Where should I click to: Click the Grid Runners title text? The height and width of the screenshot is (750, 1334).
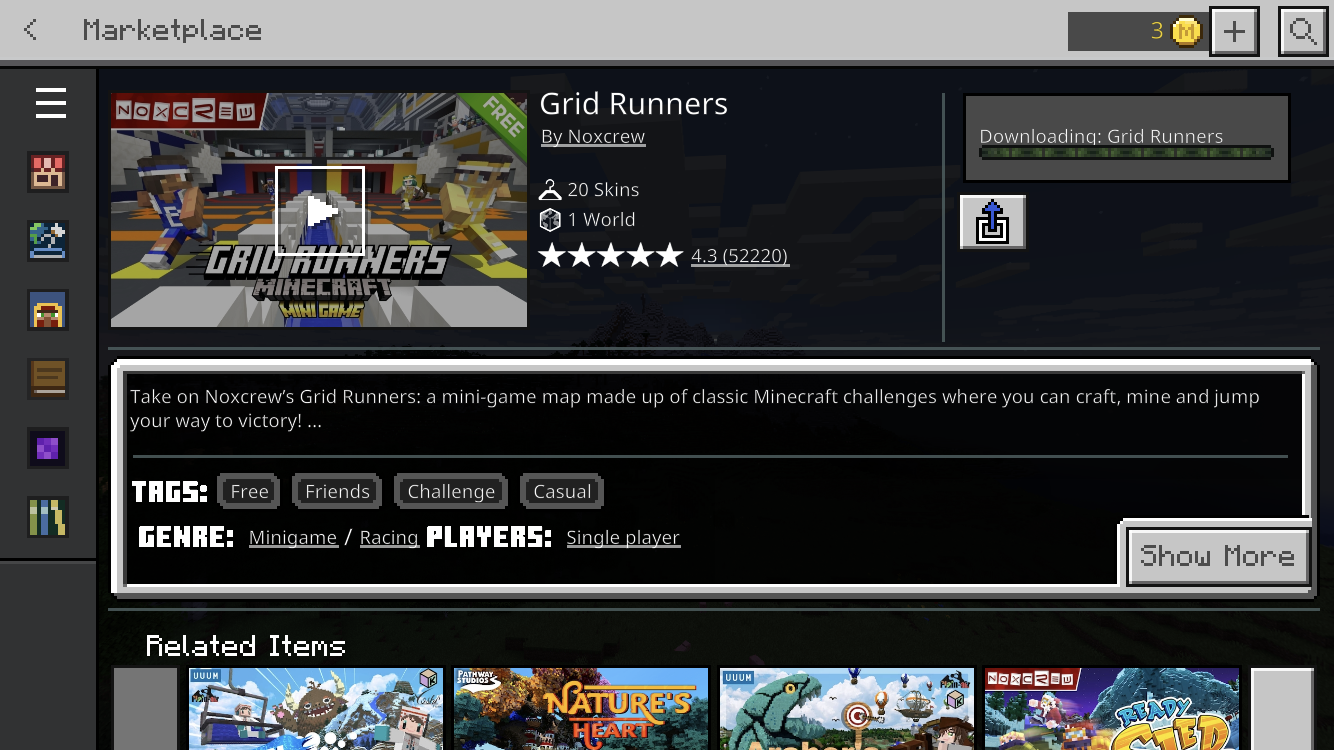tap(634, 104)
